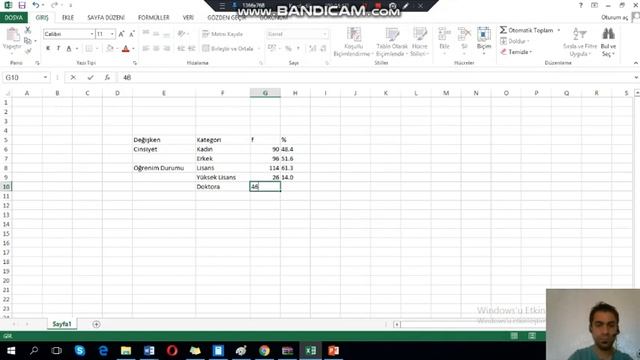Screen dimensions: 640x360
Task: Cut selection with the scissors icon
Action: (28, 30)
